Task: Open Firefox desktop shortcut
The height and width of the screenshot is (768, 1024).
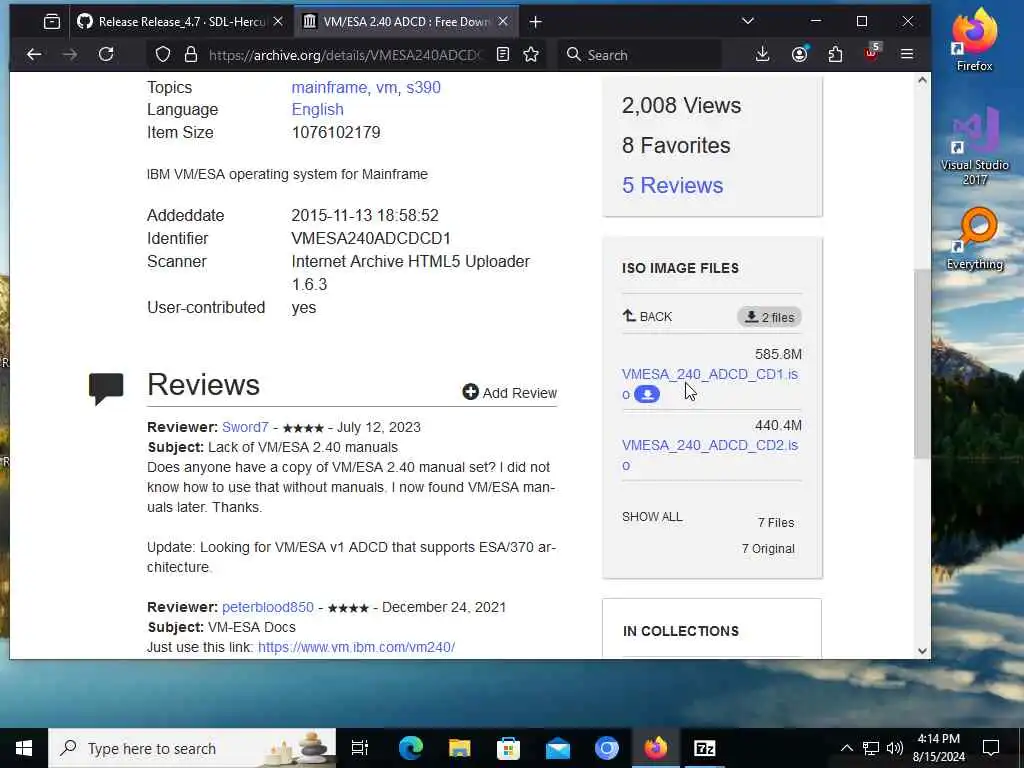Action: point(974,39)
